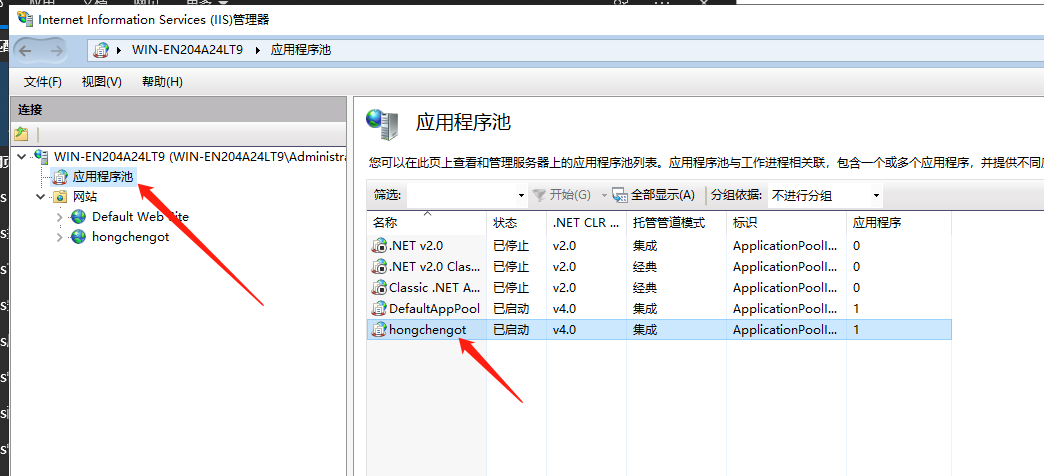Click the connect-to-server icon under 连接
Screen dimensions: 1044x476
21,133
